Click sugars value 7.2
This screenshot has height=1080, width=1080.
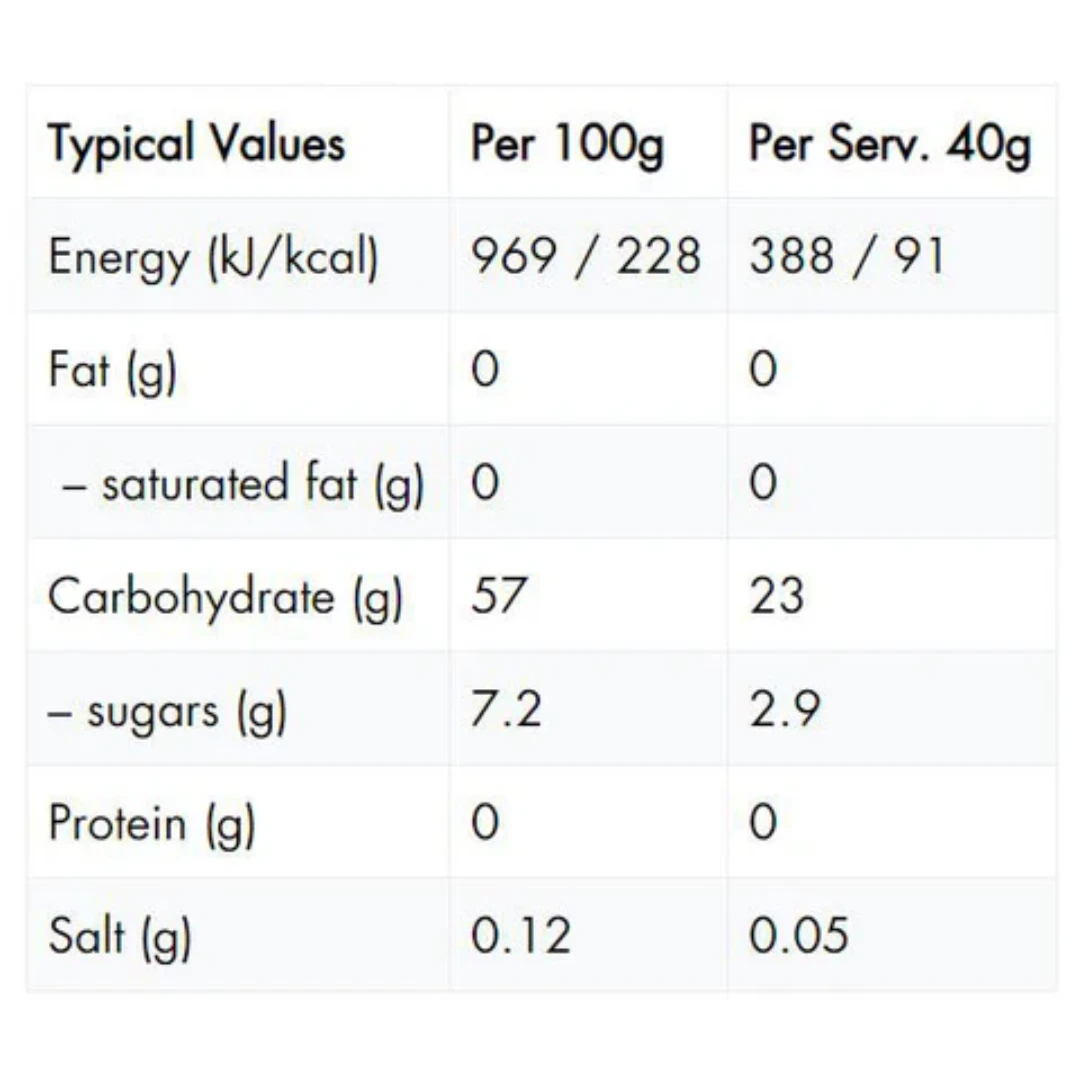coord(507,709)
